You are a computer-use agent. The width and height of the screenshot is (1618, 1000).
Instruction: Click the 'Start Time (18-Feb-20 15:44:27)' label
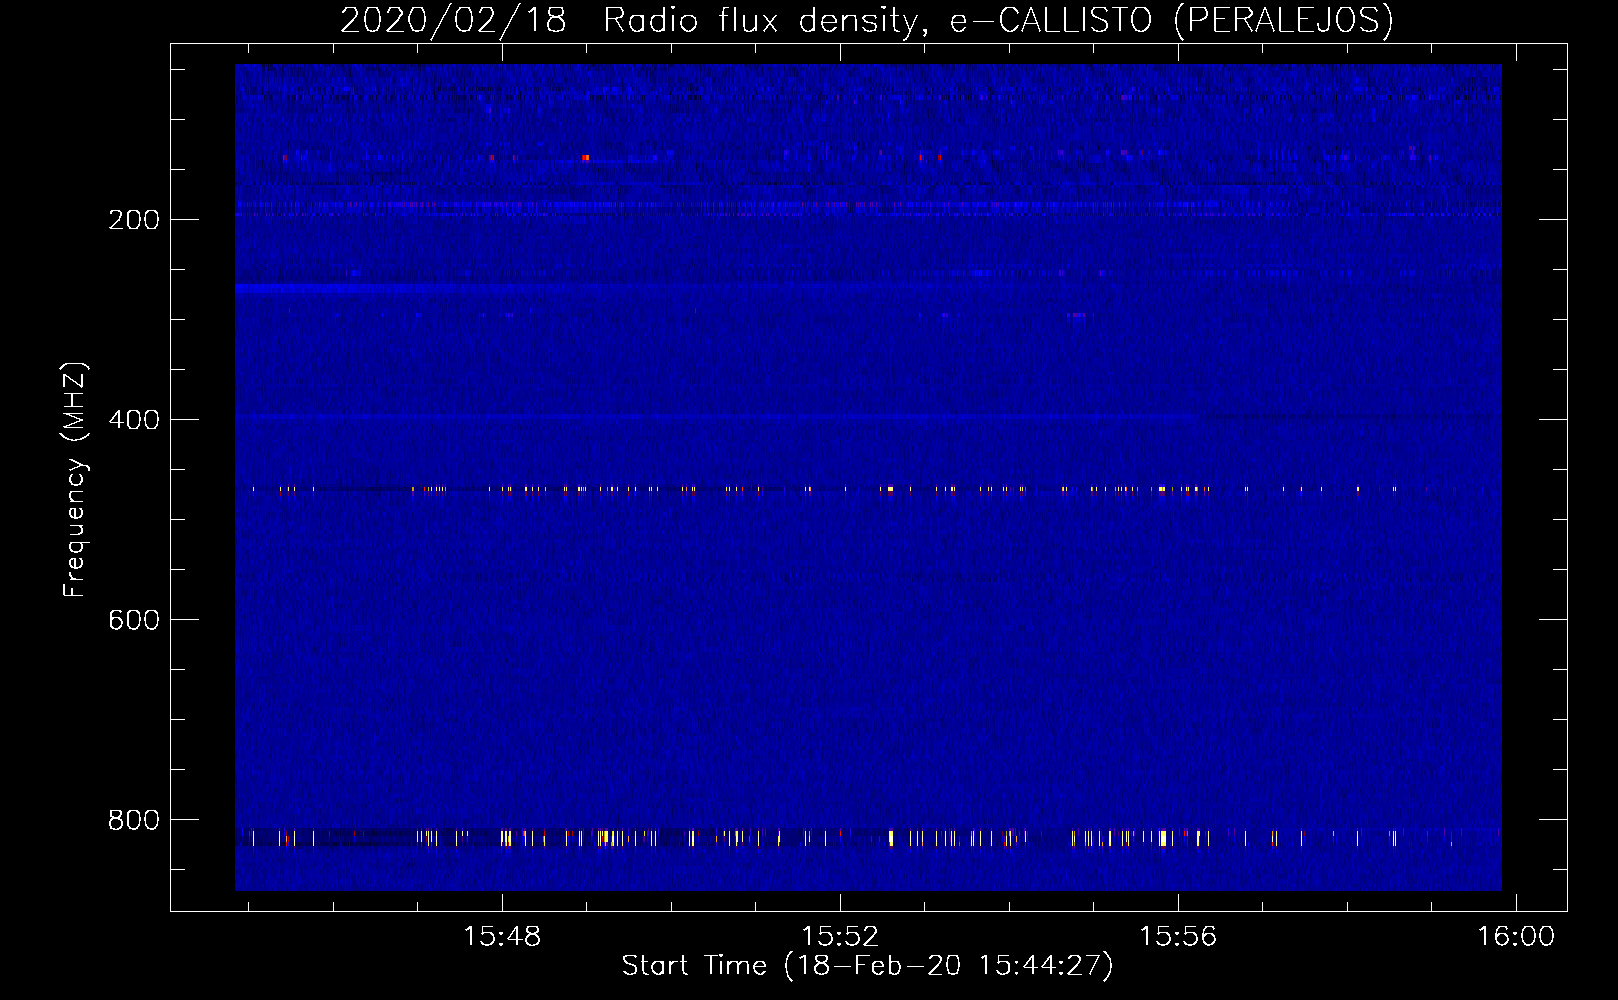867,966
